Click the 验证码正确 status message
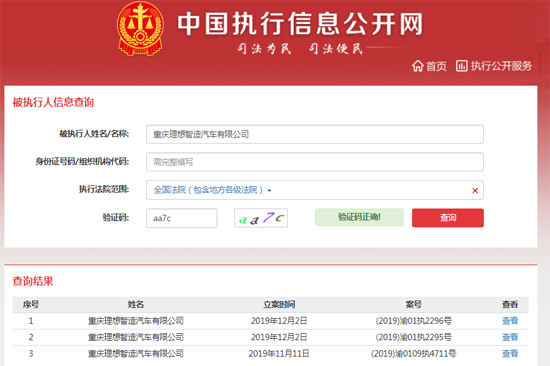Image resolution: width=550 pixels, height=366 pixels. 359,217
